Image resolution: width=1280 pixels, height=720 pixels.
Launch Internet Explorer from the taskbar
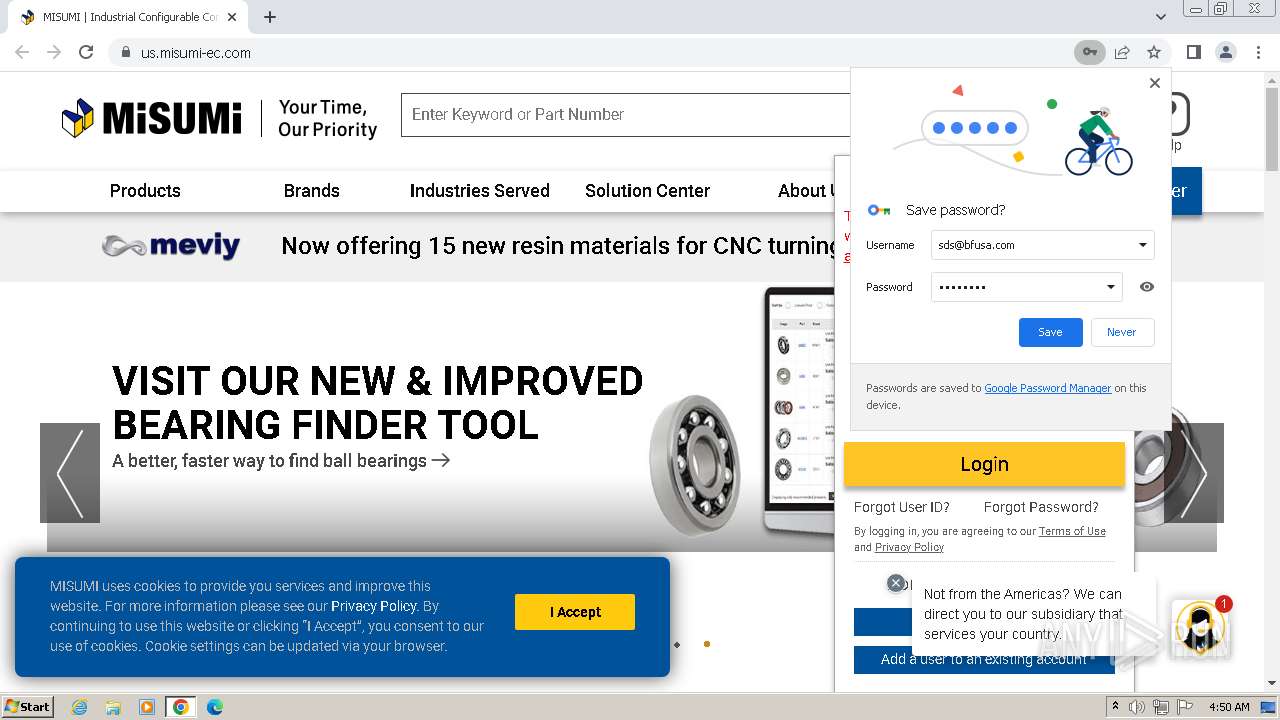[79, 707]
